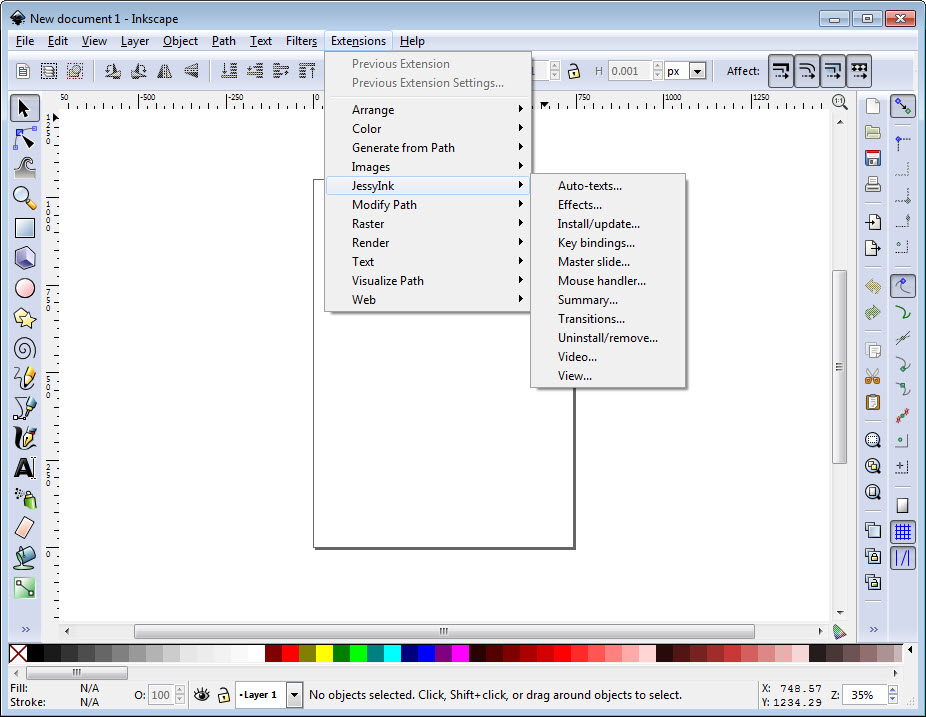926x717 pixels.
Task: Choose Transitions... menu entry
Action: pos(608,319)
